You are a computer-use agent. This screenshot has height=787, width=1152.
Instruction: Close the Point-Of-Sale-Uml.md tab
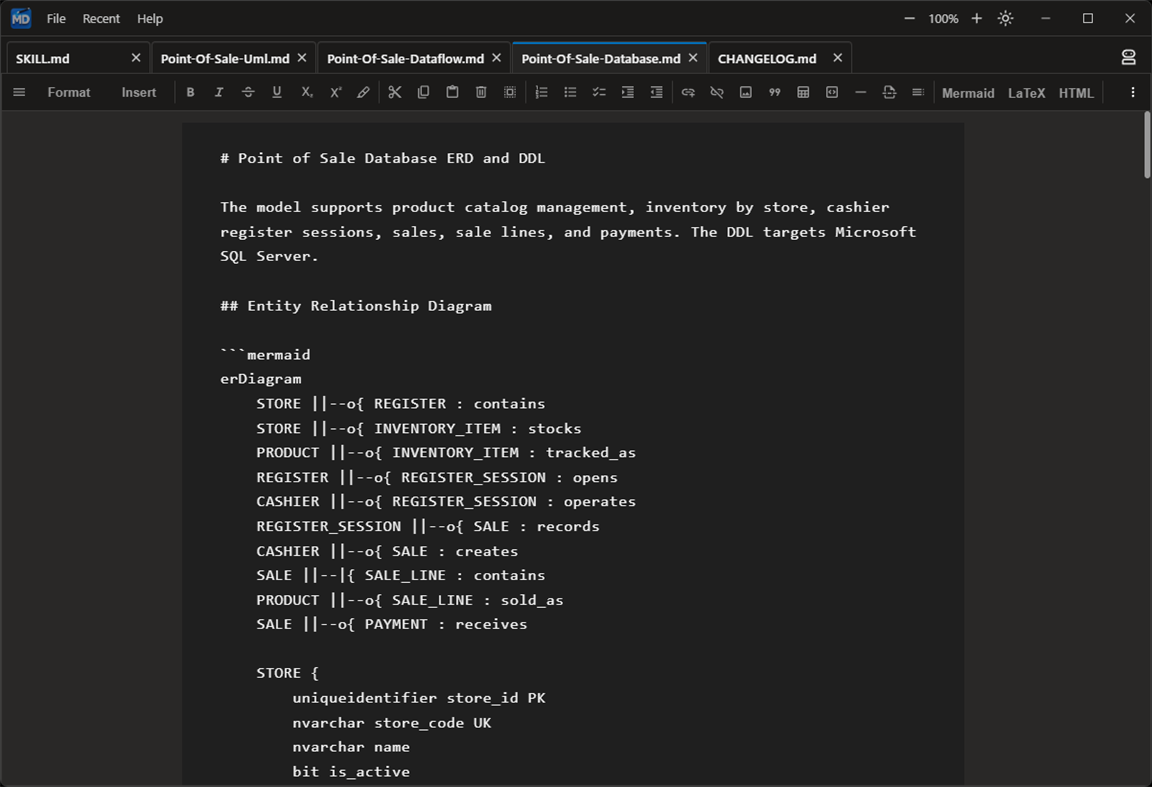[x=302, y=58]
